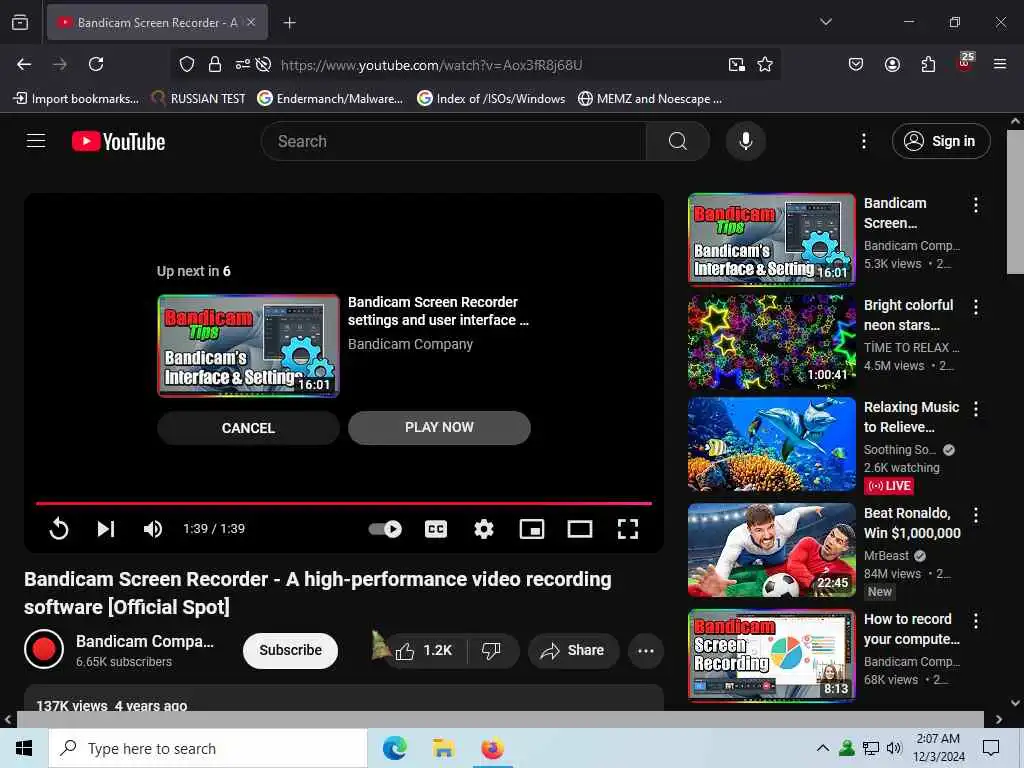
Task: Enable miniplayer mode
Action: tap(532, 528)
